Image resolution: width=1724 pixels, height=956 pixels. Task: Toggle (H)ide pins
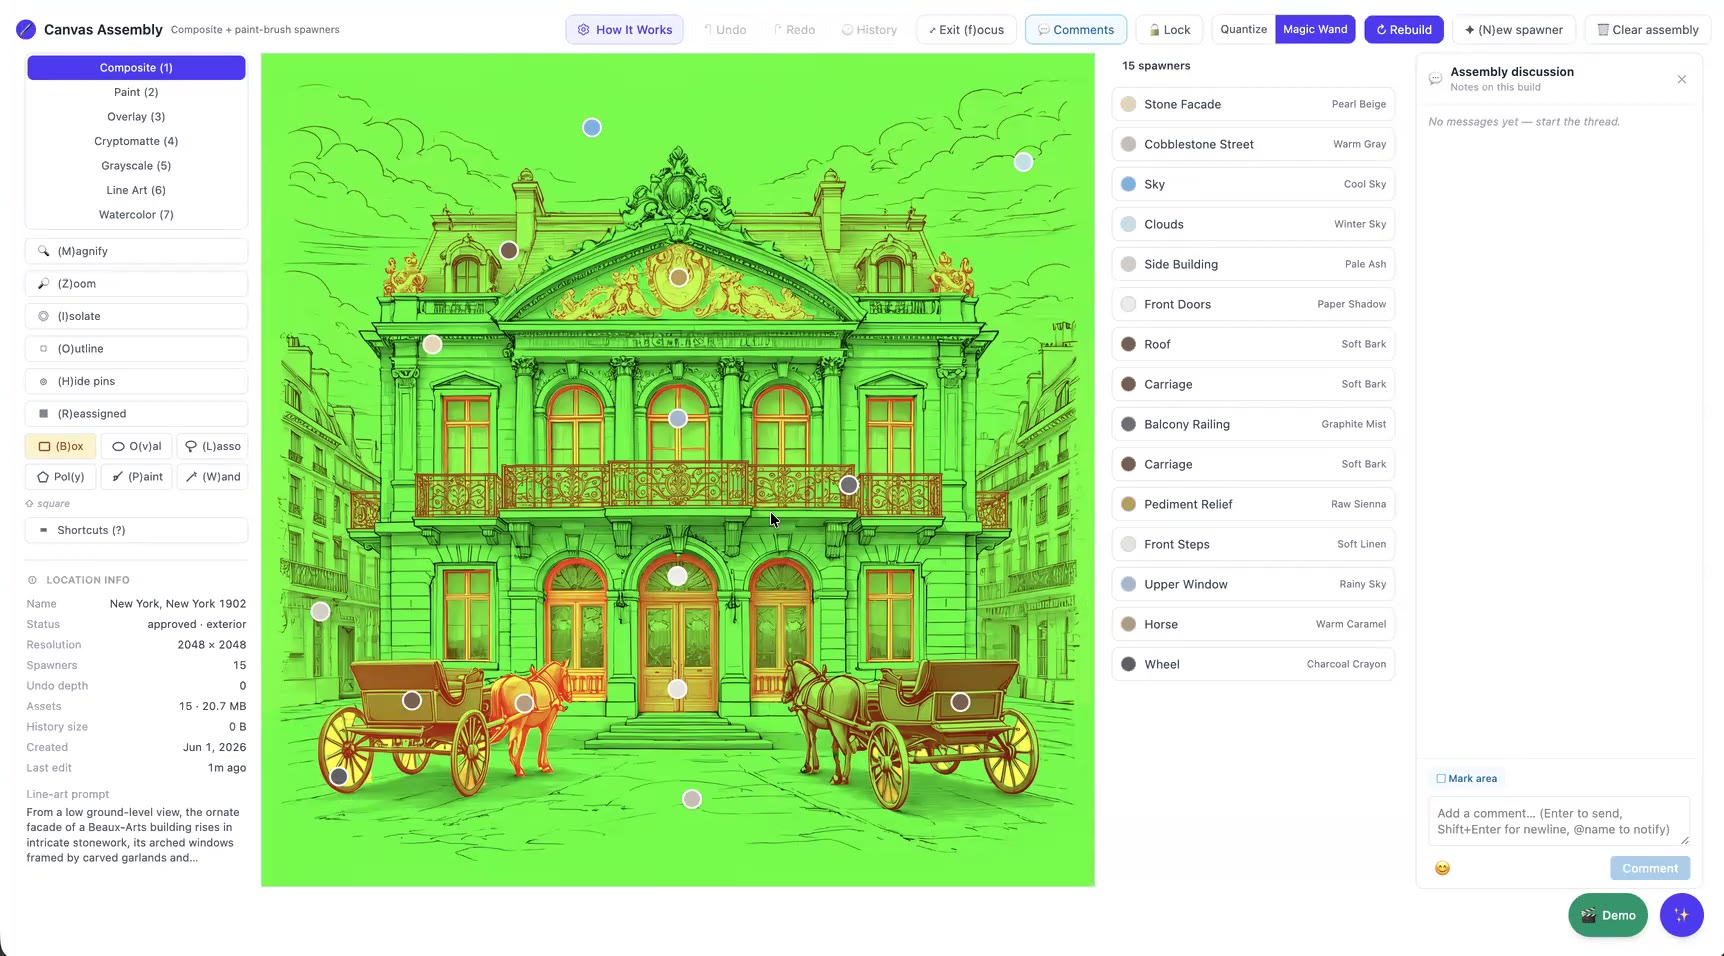pyautogui.click(x=136, y=381)
